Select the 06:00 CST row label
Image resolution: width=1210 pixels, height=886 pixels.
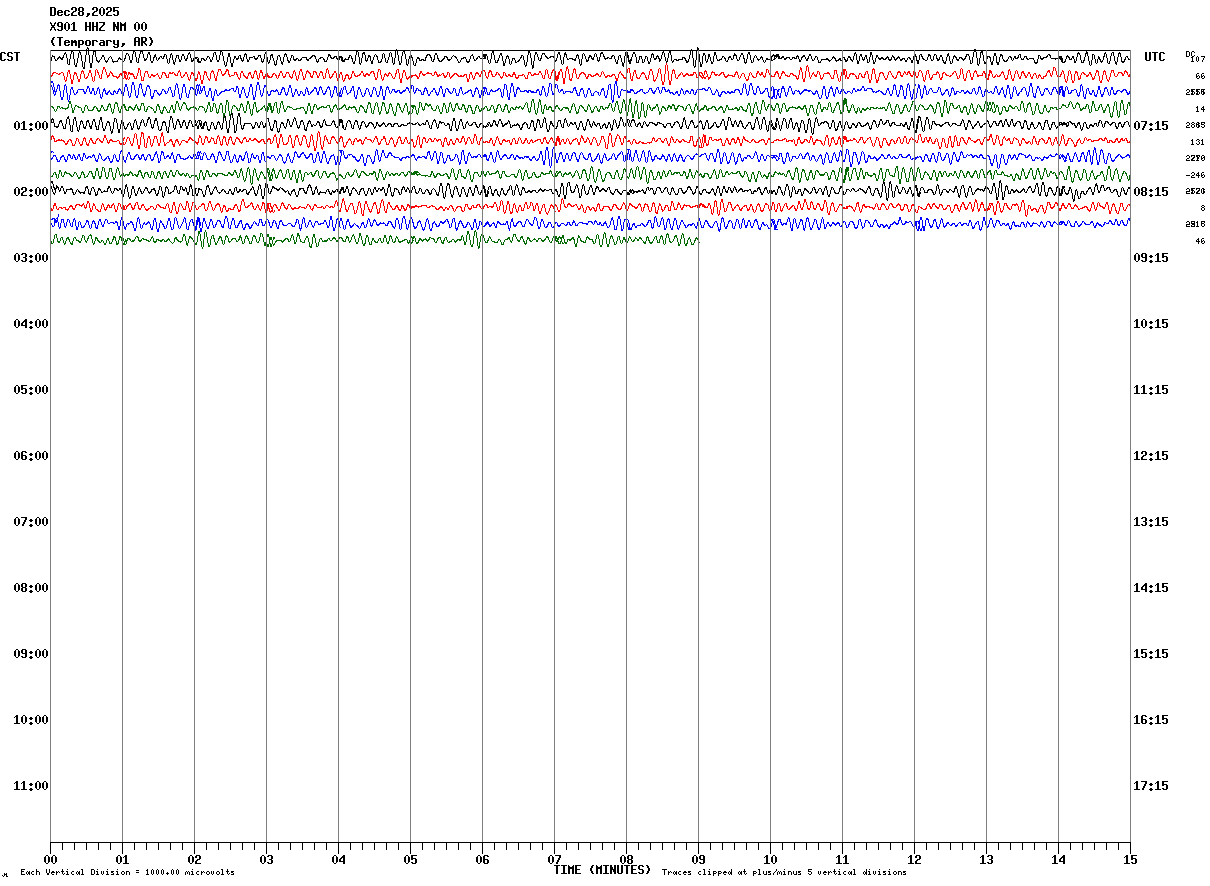click(x=31, y=456)
